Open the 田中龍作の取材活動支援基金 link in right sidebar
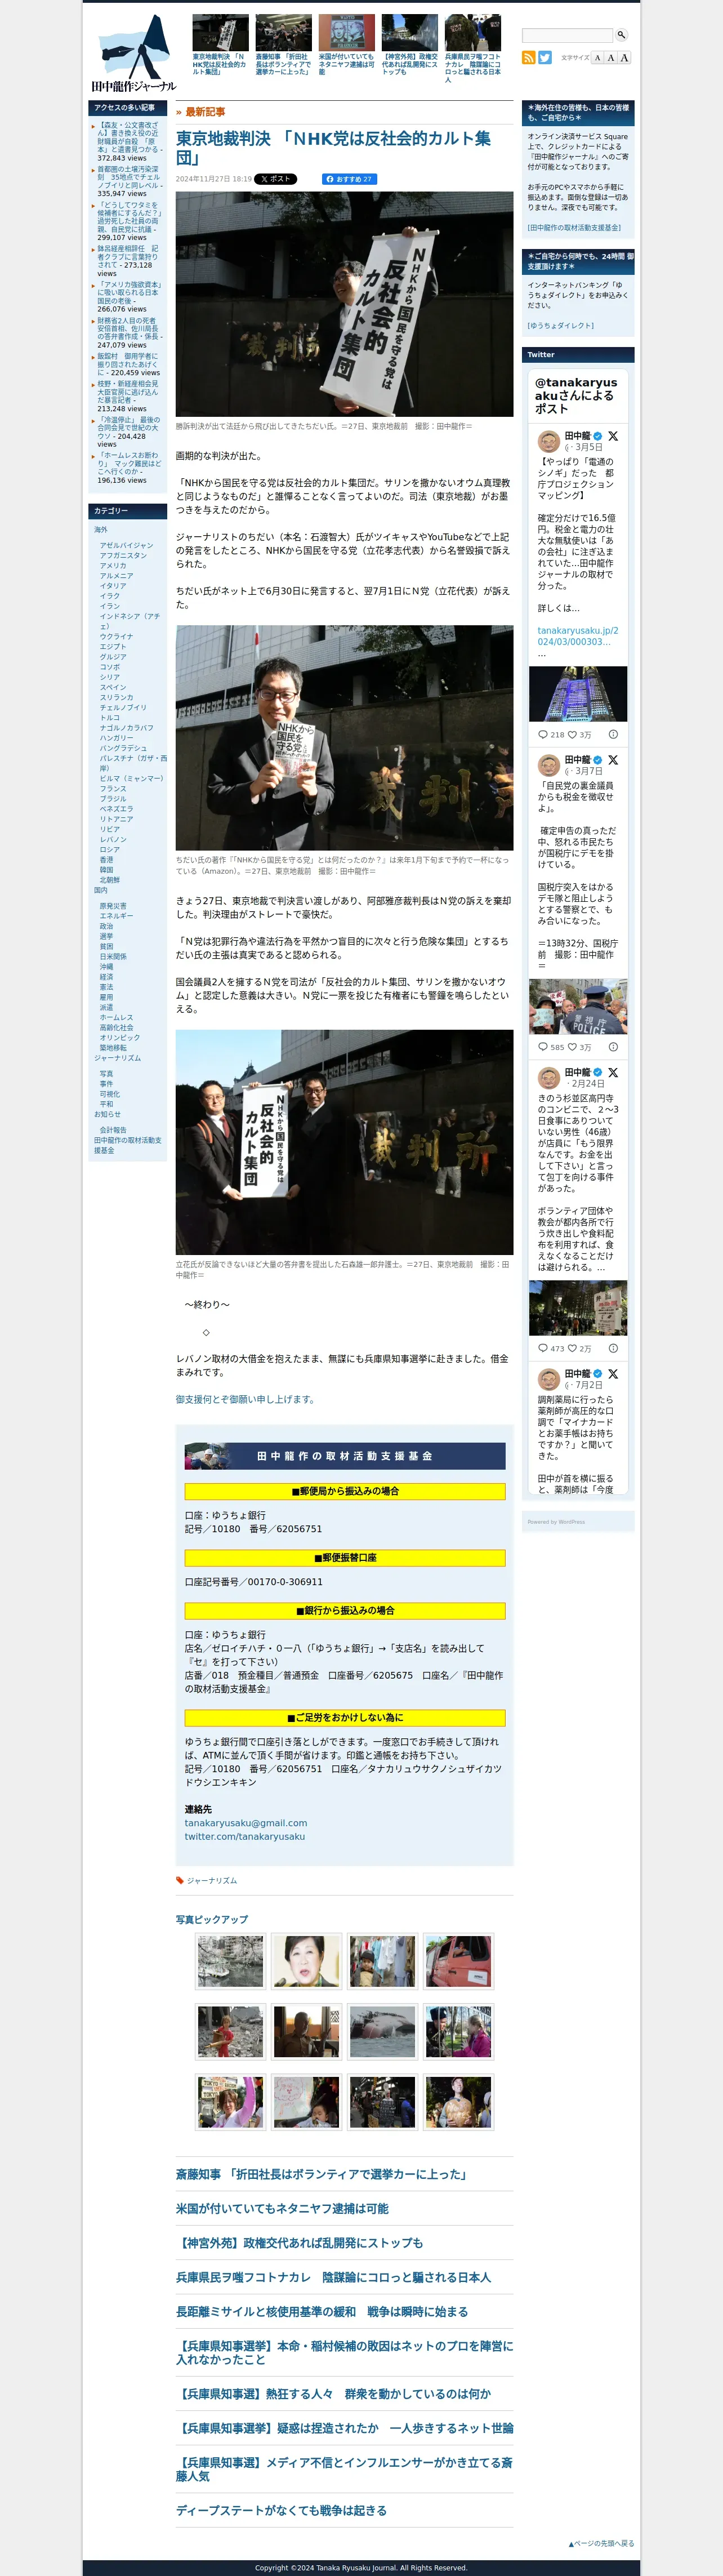The width and height of the screenshot is (723, 2576). tap(574, 228)
